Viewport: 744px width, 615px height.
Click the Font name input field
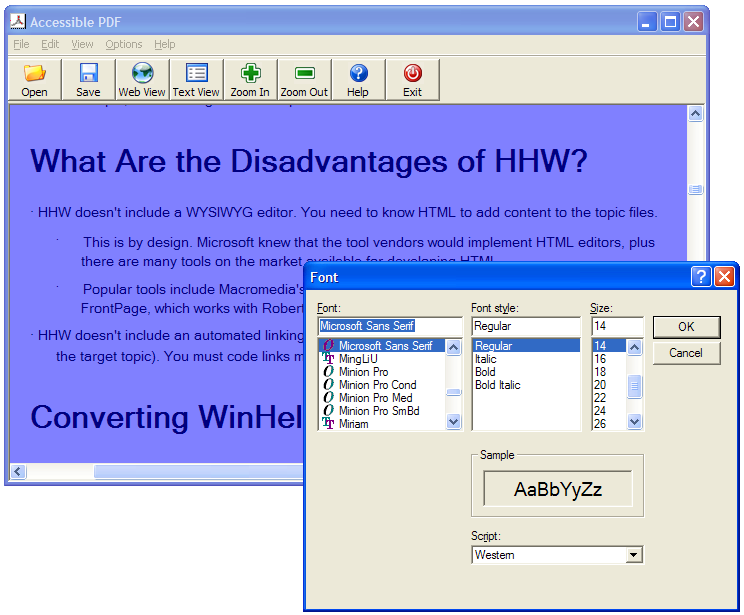(389, 326)
